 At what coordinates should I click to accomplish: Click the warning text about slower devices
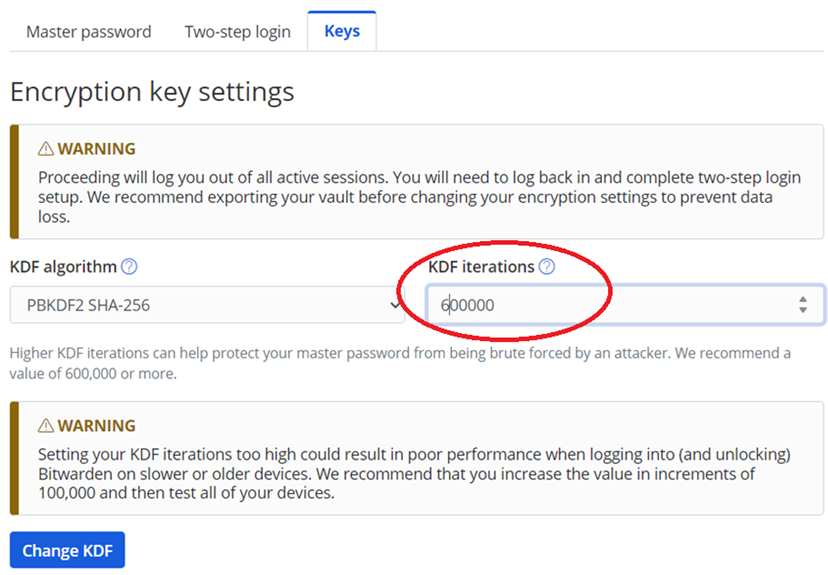click(400, 473)
